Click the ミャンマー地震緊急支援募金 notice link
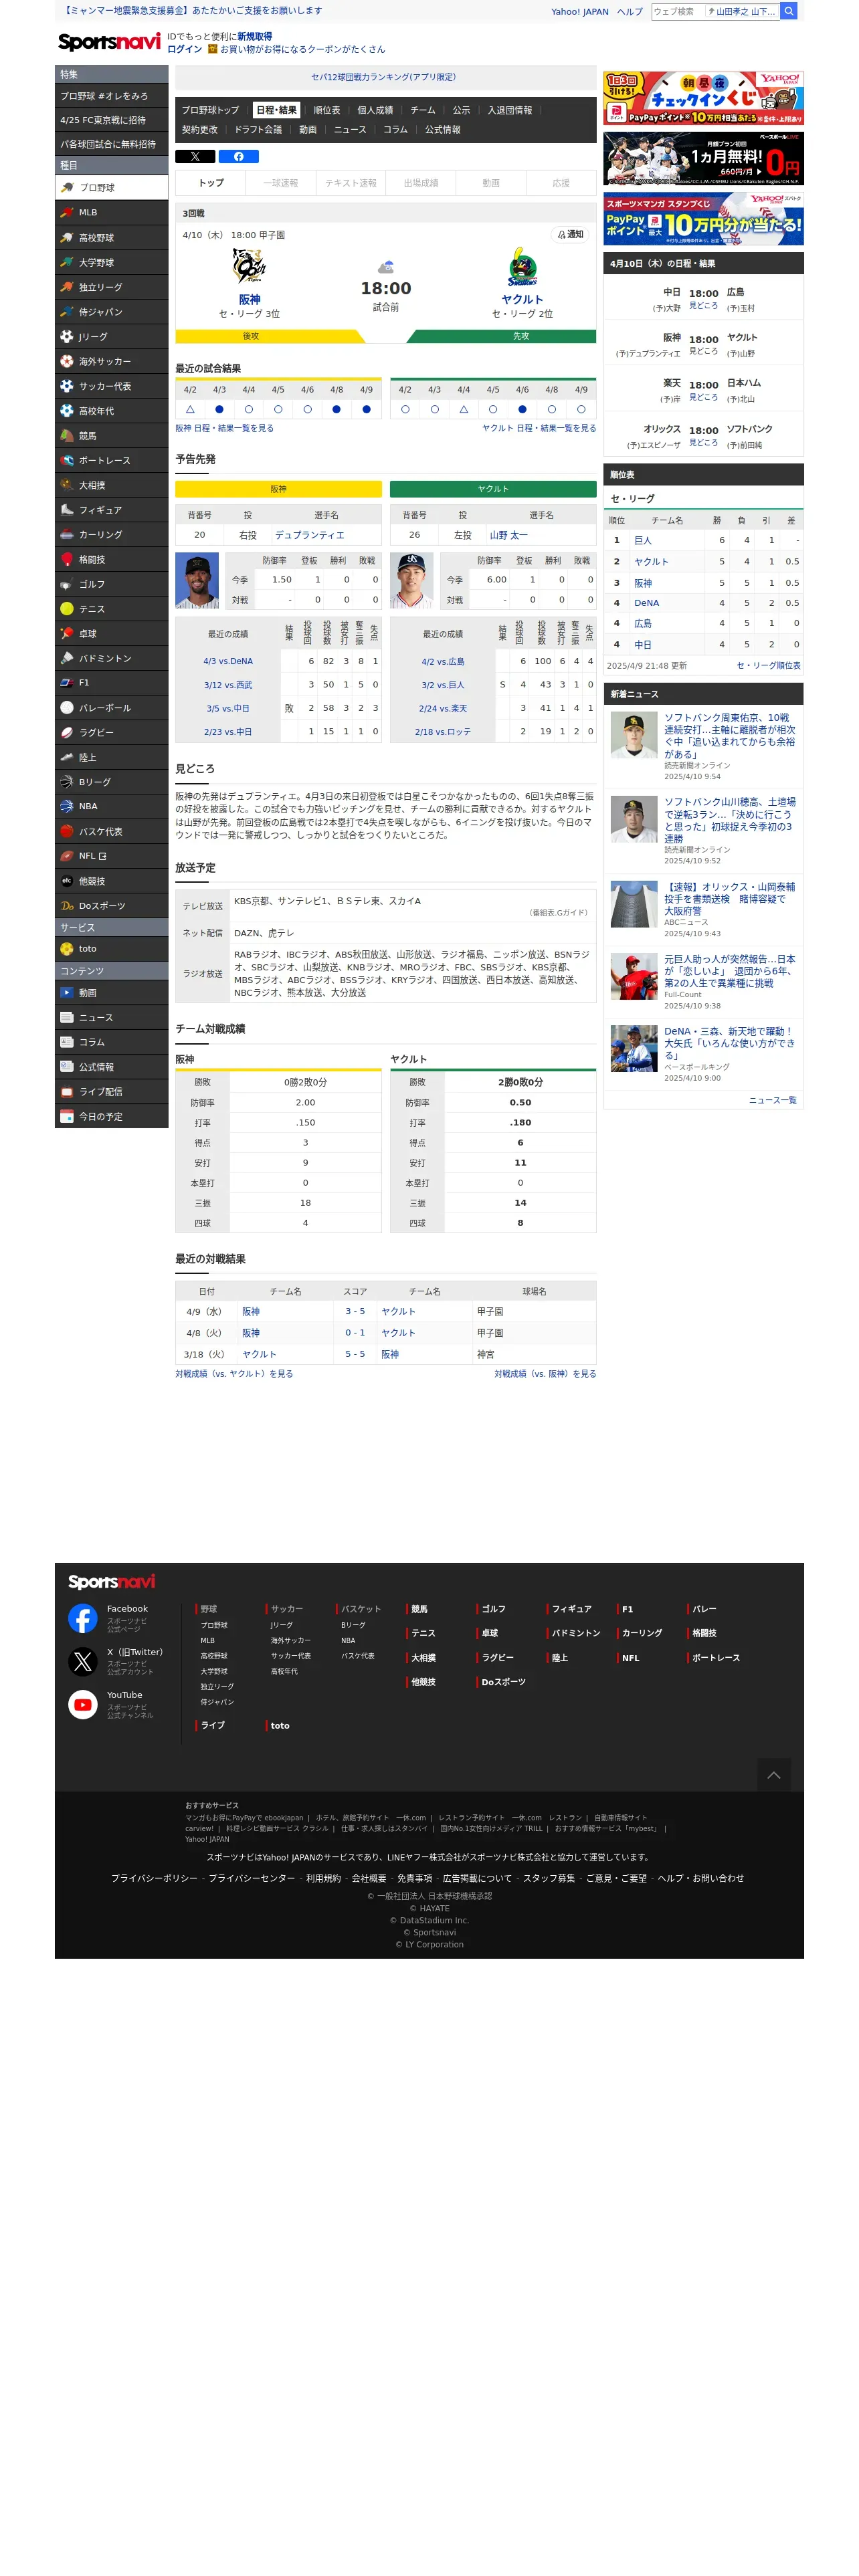 coord(192,10)
